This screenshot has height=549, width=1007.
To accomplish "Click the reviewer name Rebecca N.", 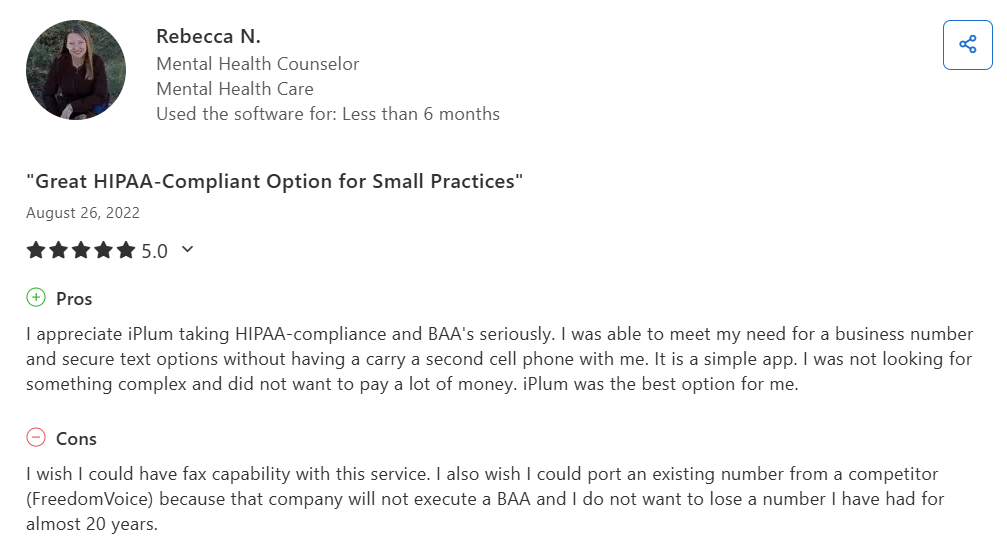I will 208,36.
